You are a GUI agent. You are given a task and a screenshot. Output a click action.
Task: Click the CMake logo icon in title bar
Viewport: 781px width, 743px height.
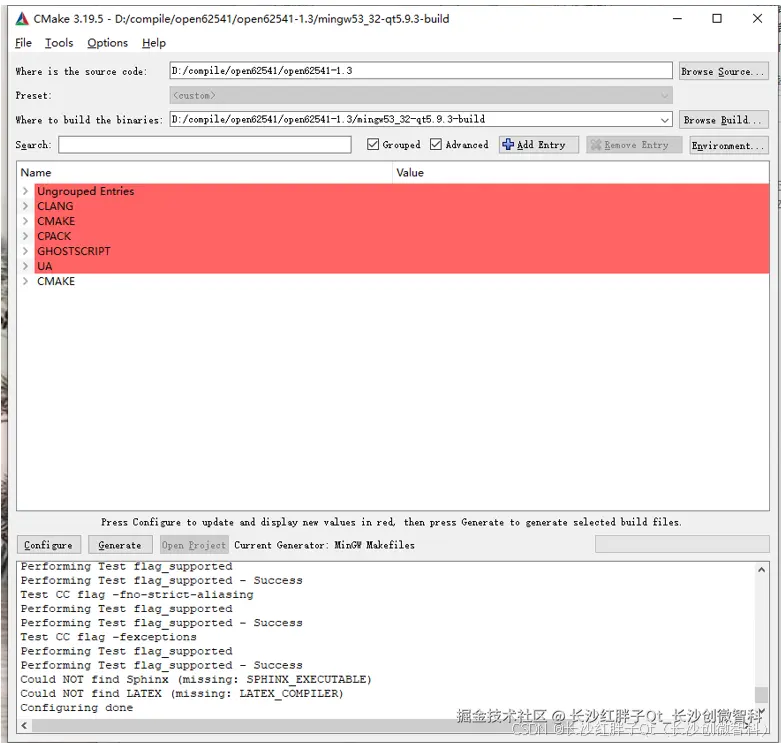pyautogui.click(x=22, y=19)
